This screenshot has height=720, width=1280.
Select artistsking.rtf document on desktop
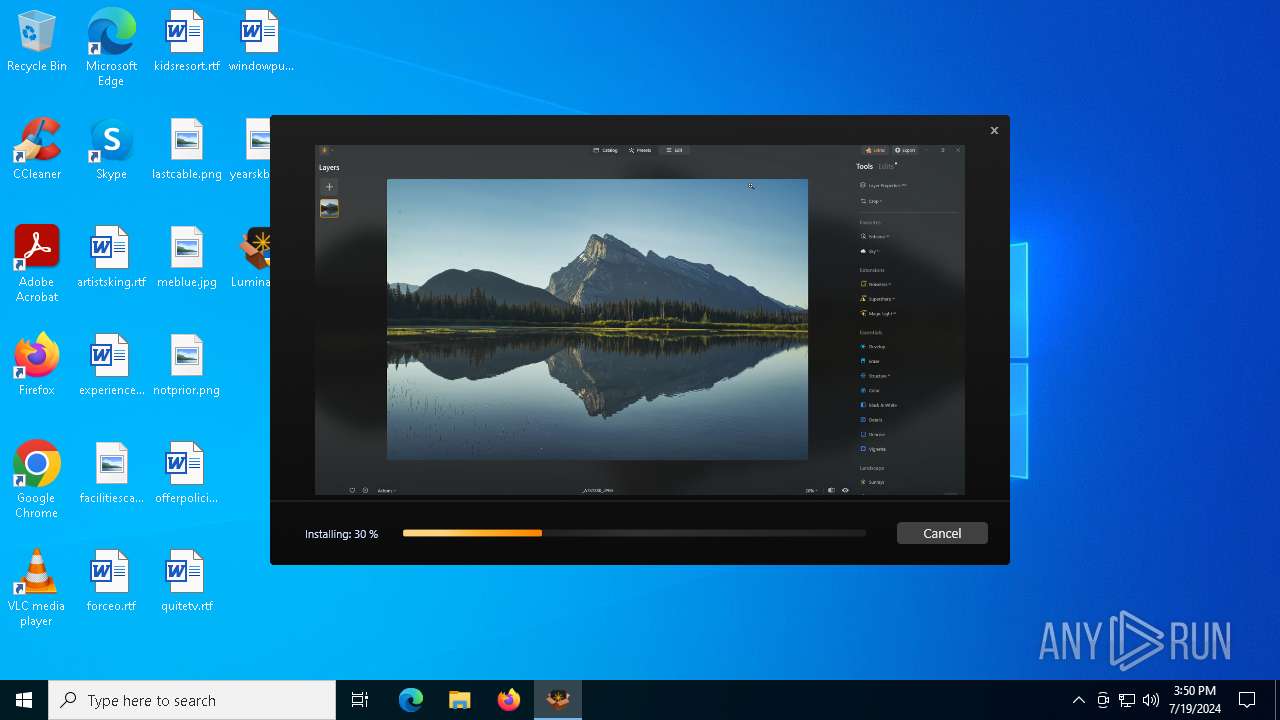point(111,258)
